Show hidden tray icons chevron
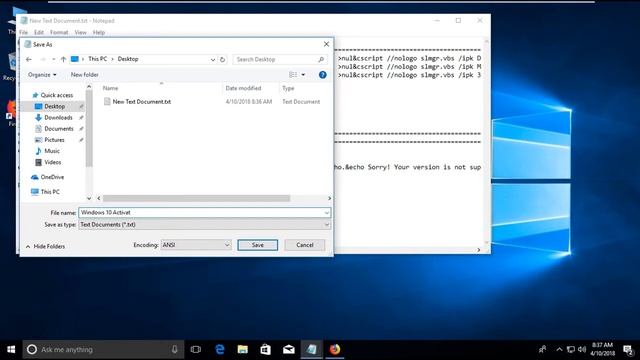Image resolution: width=640 pixels, height=360 pixels. (x=559, y=349)
